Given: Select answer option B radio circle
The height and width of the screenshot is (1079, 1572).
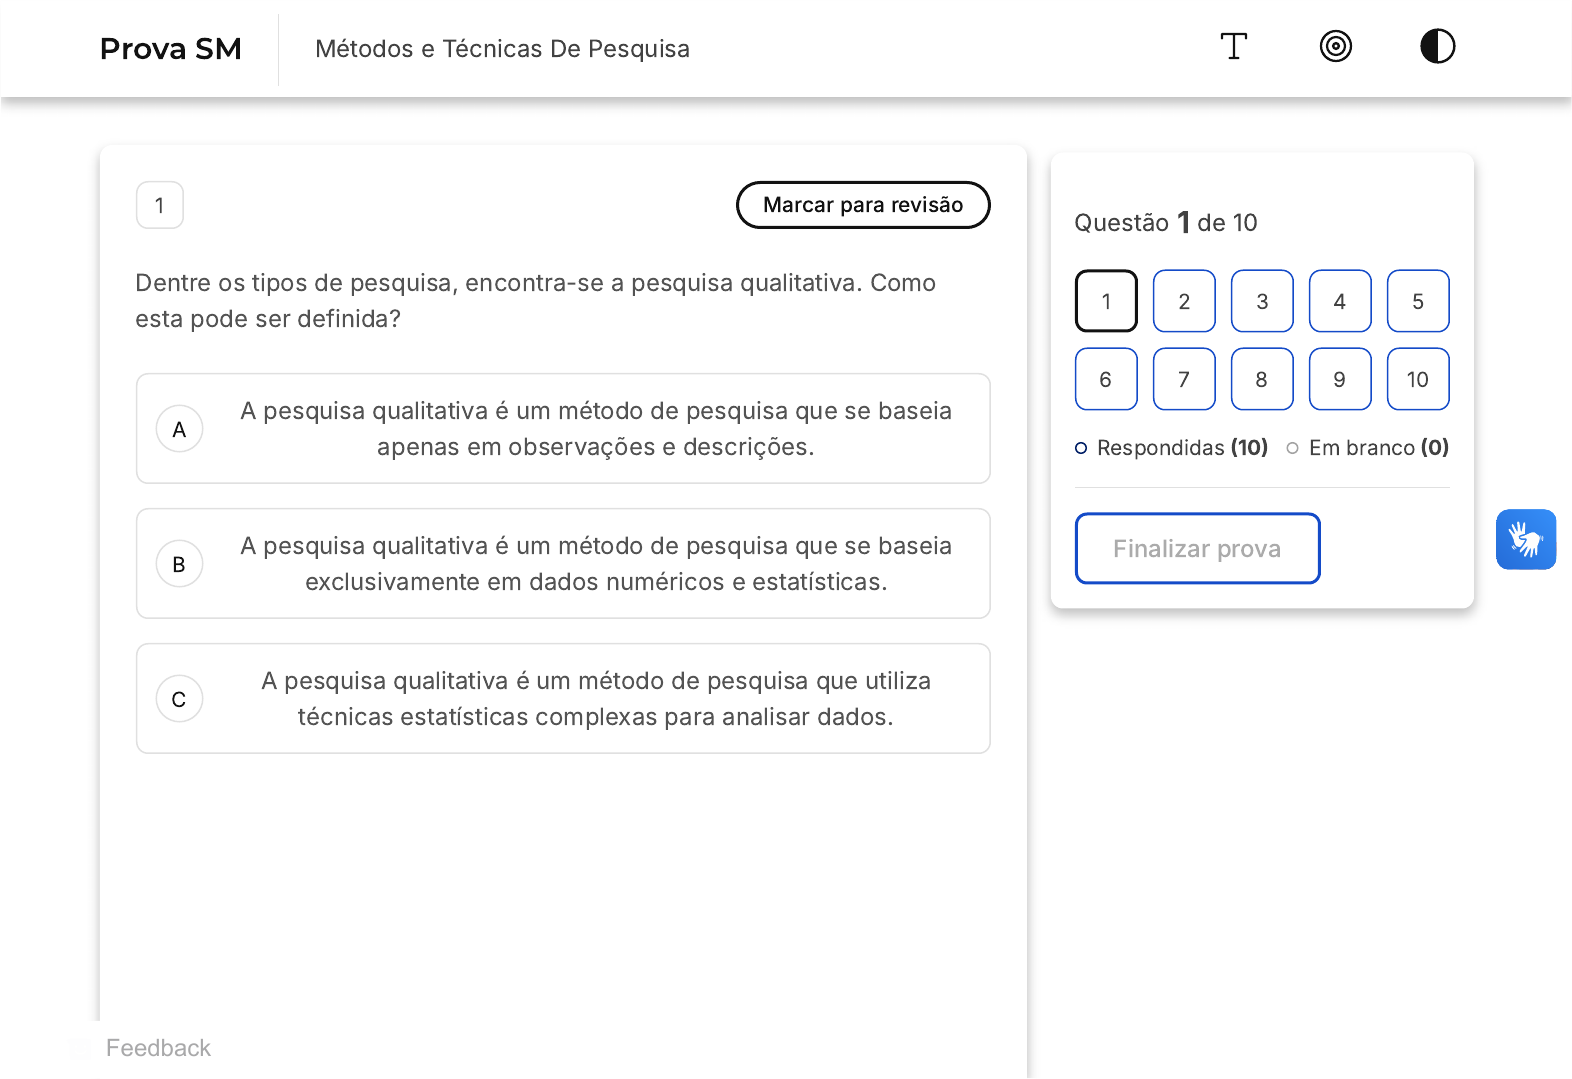Looking at the screenshot, I should pos(180,564).
